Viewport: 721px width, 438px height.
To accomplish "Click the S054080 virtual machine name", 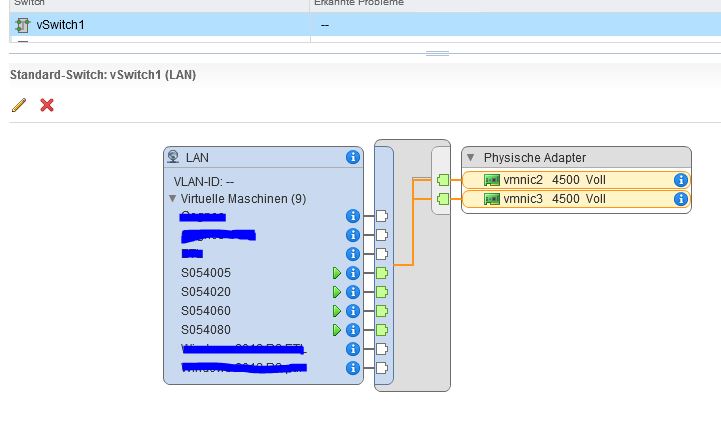I will (206, 330).
